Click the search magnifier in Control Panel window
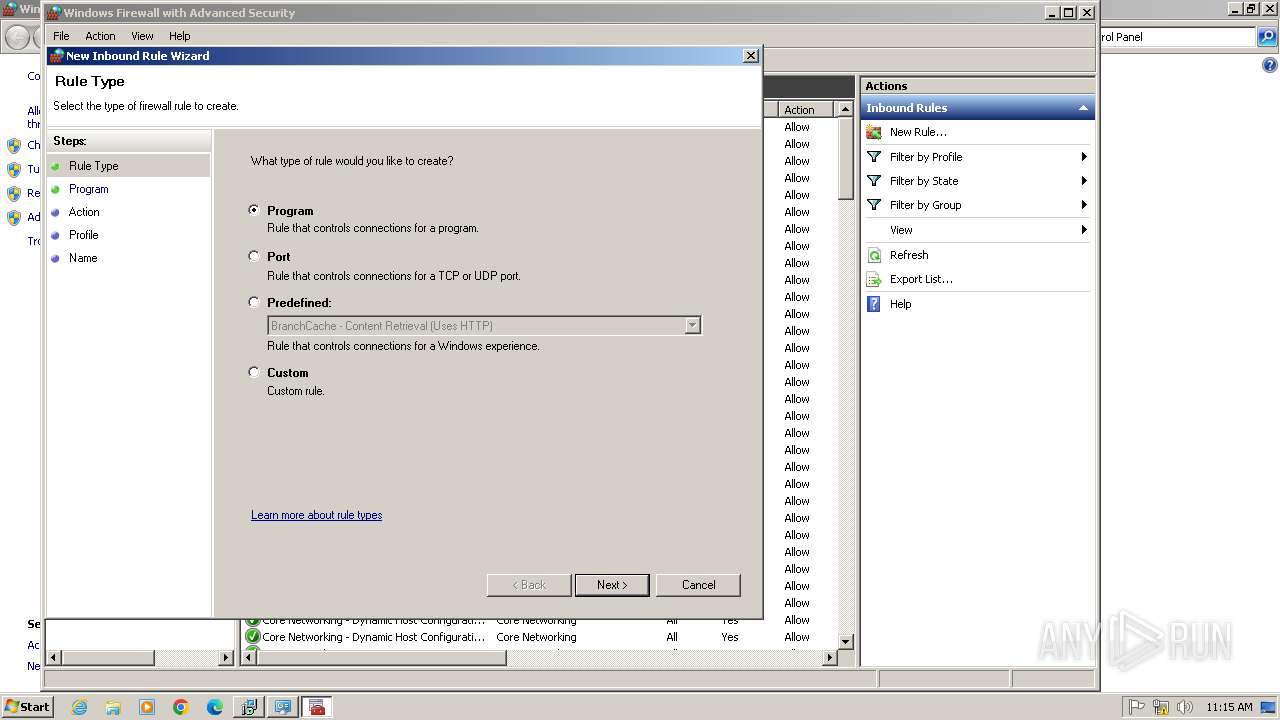1280x720 pixels. tap(1267, 37)
